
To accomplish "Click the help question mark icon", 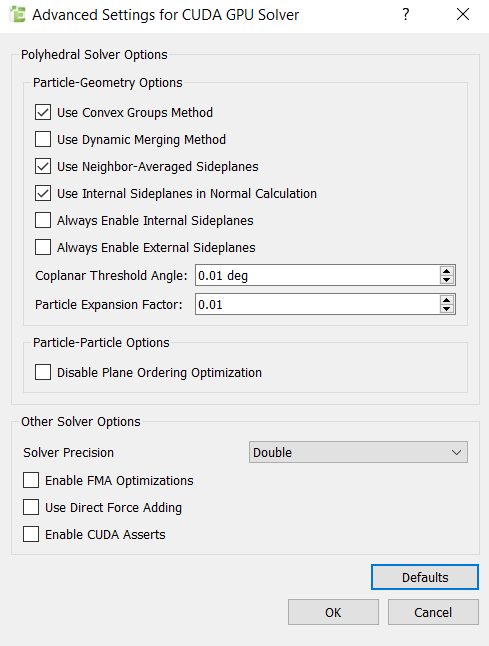I will coord(406,15).
